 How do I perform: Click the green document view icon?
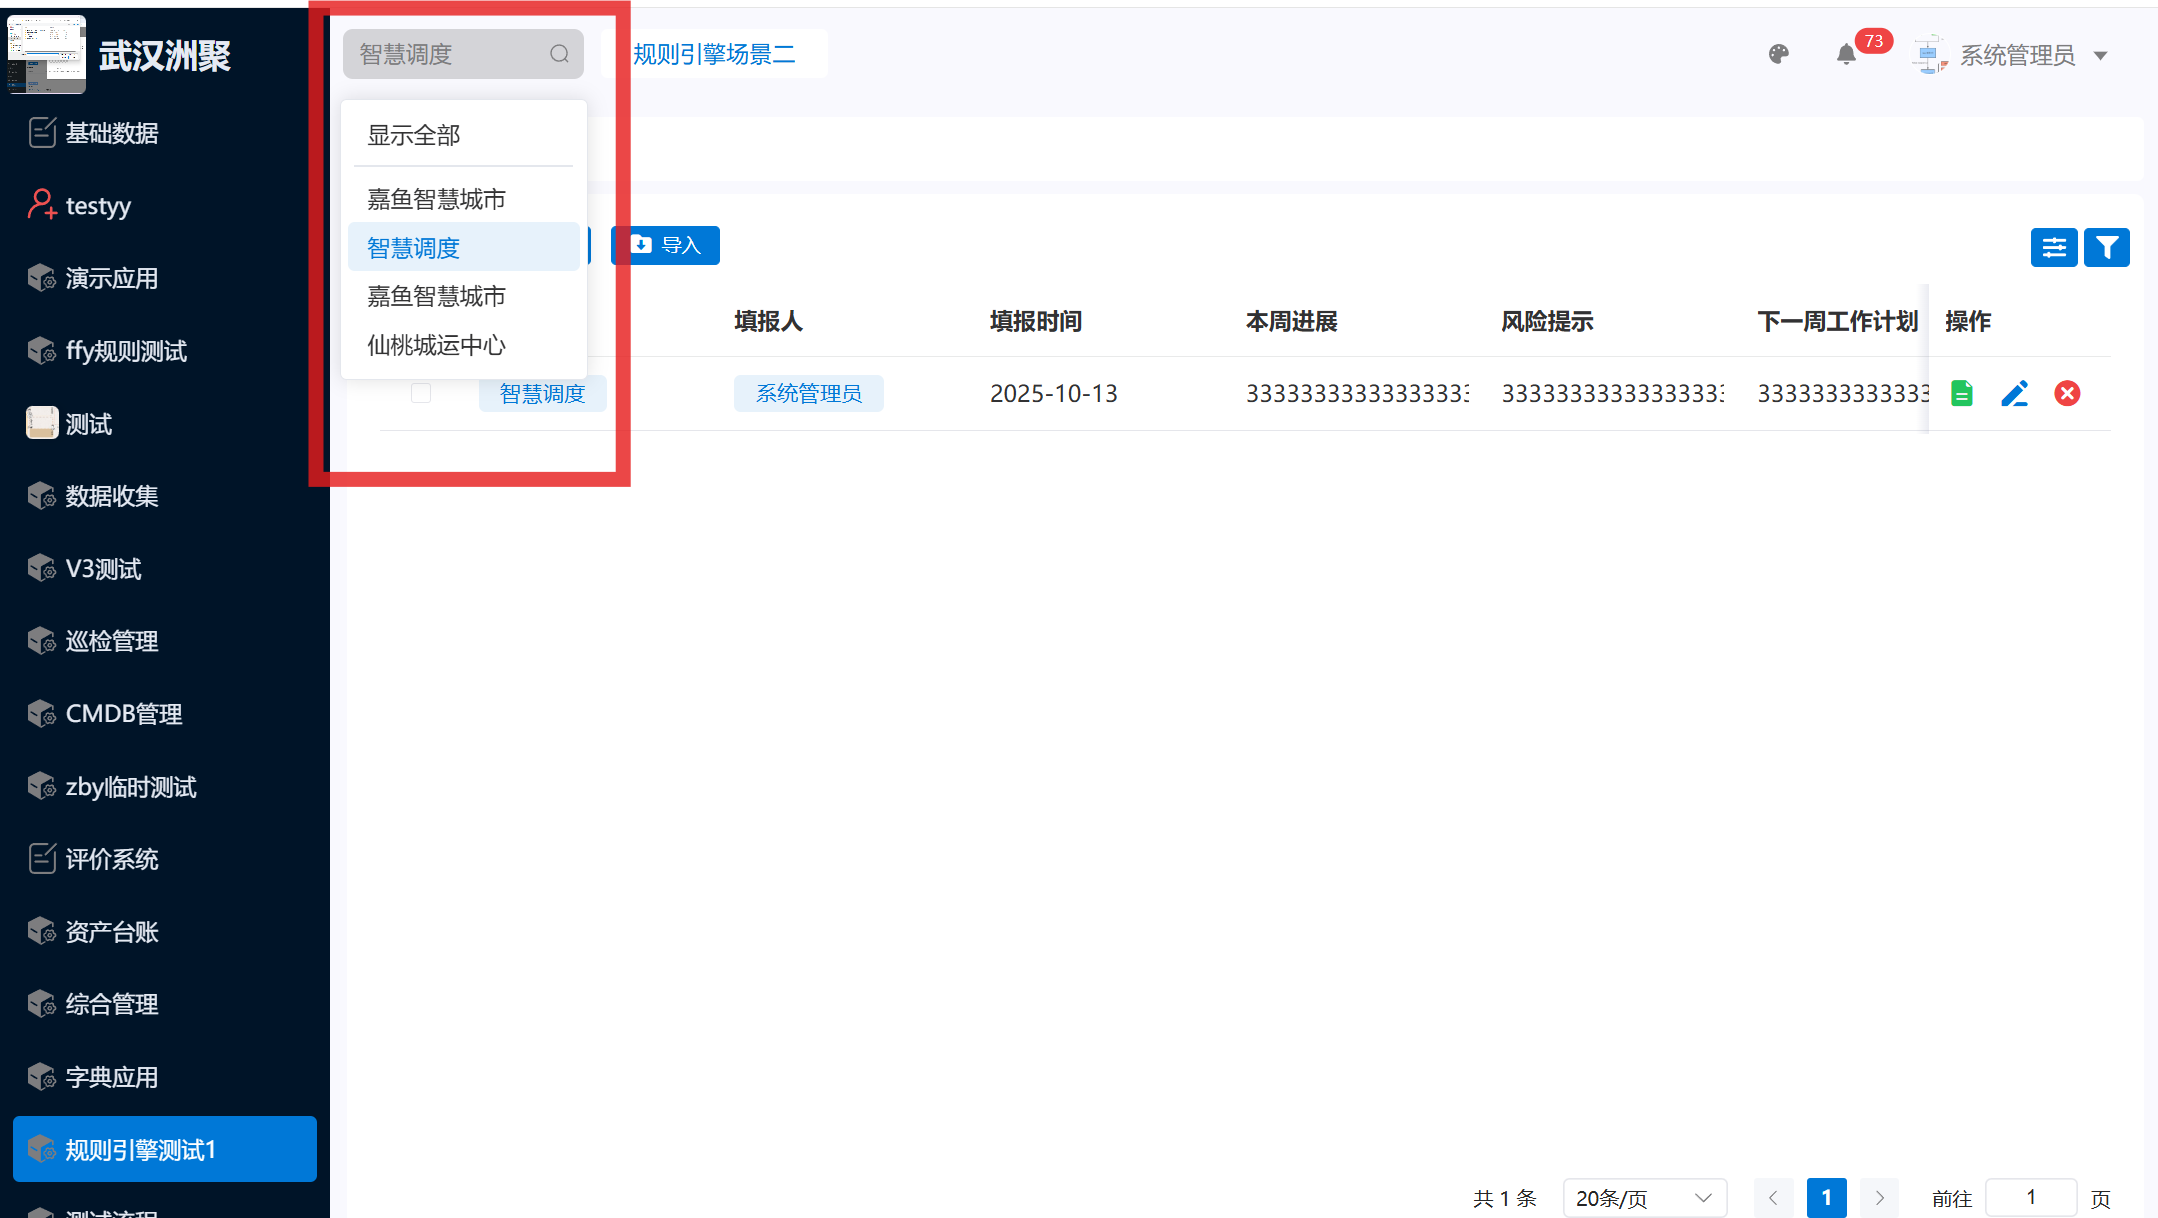pyautogui.click(x=1961, y=393)
